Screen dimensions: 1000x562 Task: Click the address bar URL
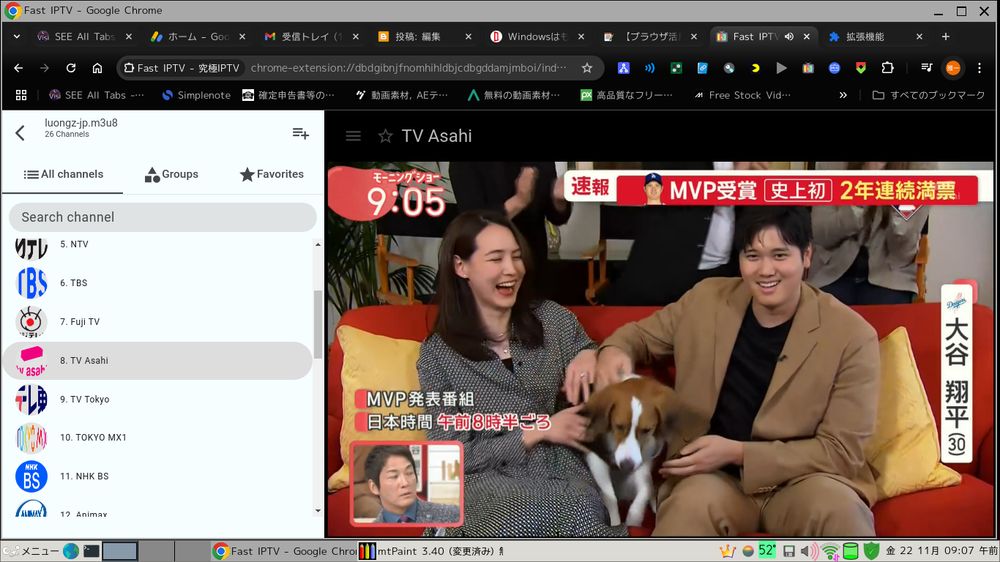408,68
